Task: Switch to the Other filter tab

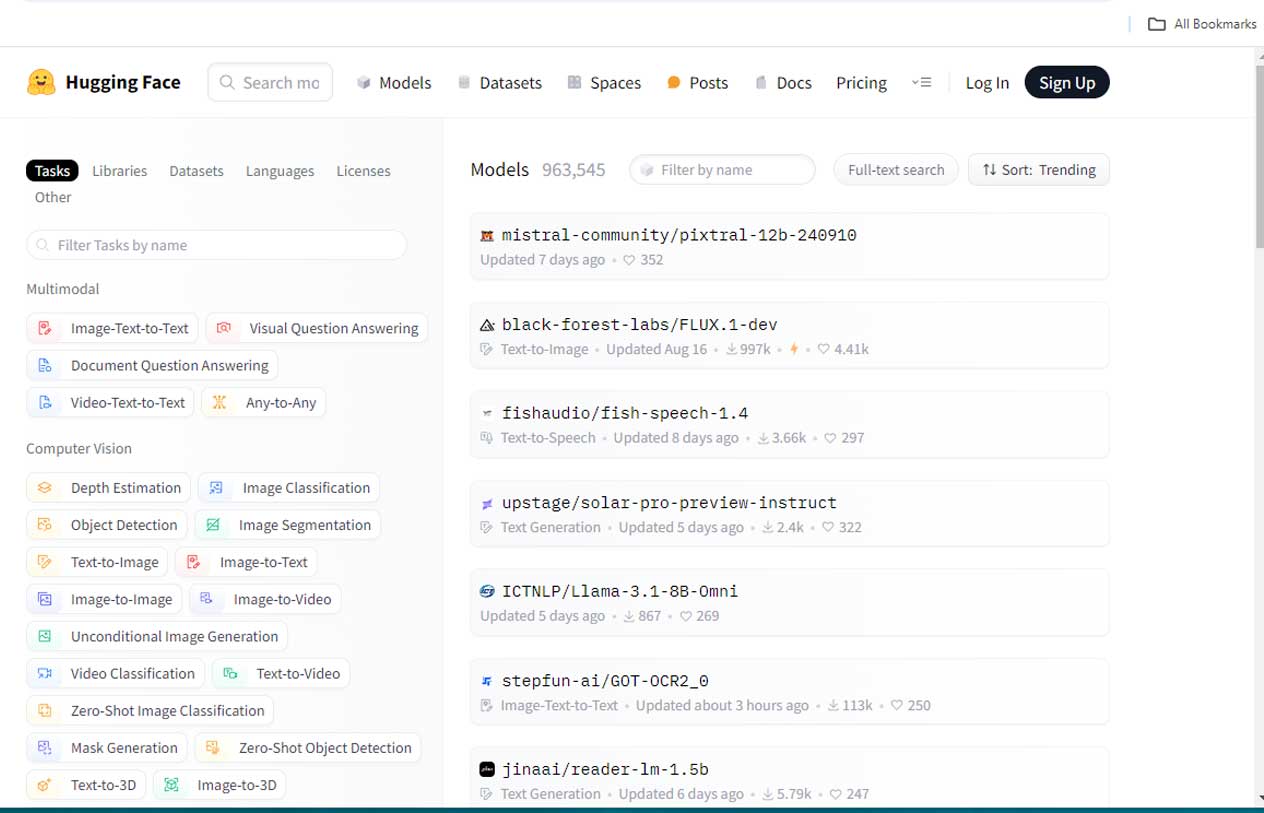Action: pyautogui.click(x=53, y=197)
